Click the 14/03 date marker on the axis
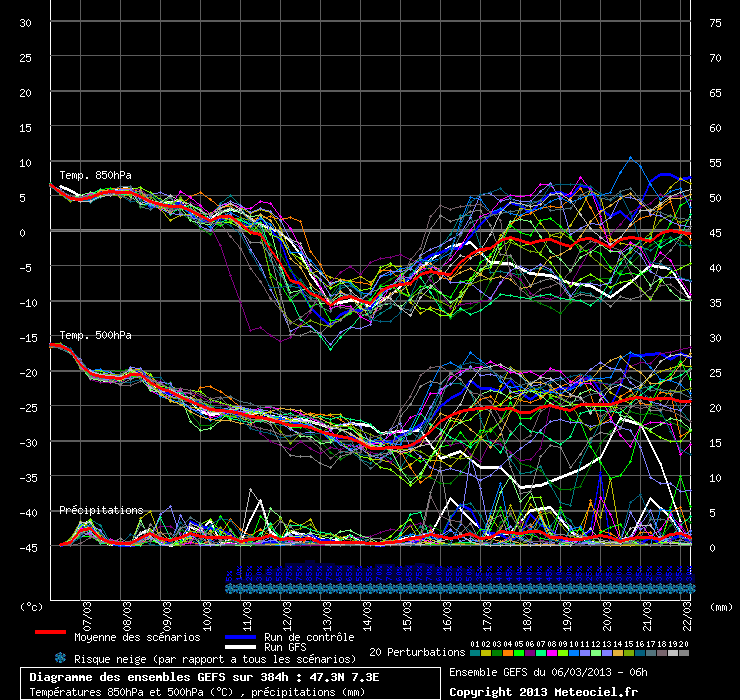Screen dimensions: 740x700 [x=367, y=608]
